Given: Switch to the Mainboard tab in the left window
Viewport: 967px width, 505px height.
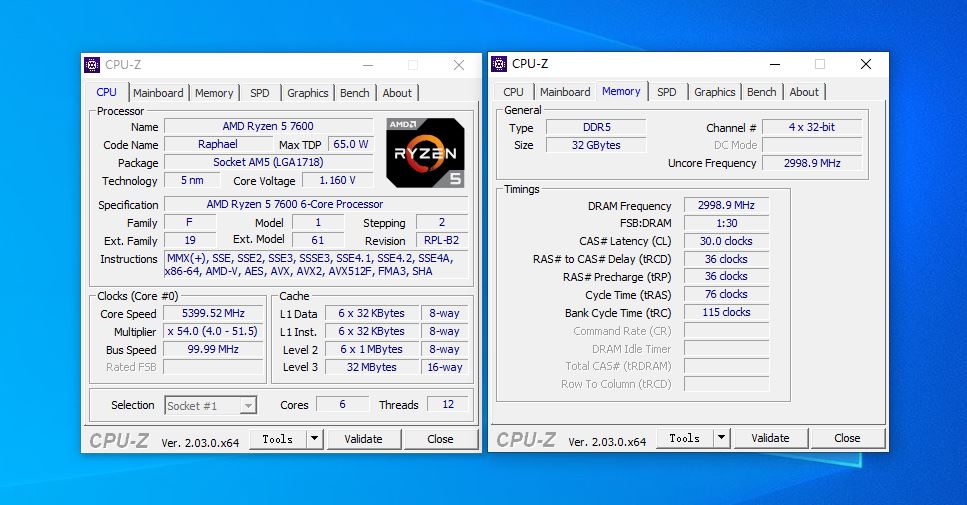Looking at the screenshot, I should pyautogui.click(x=158, y=93).
